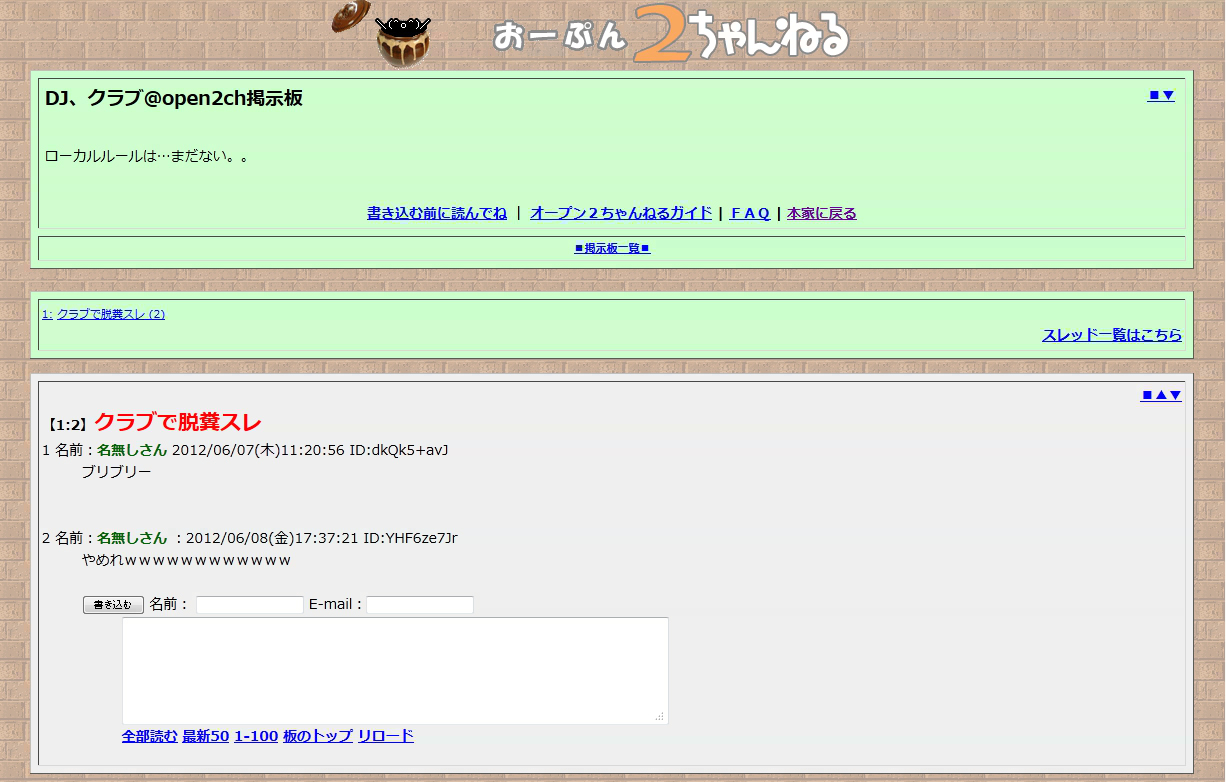Click red thread title クラブで脱糞スレ
1226x782 pixels.
178,423
